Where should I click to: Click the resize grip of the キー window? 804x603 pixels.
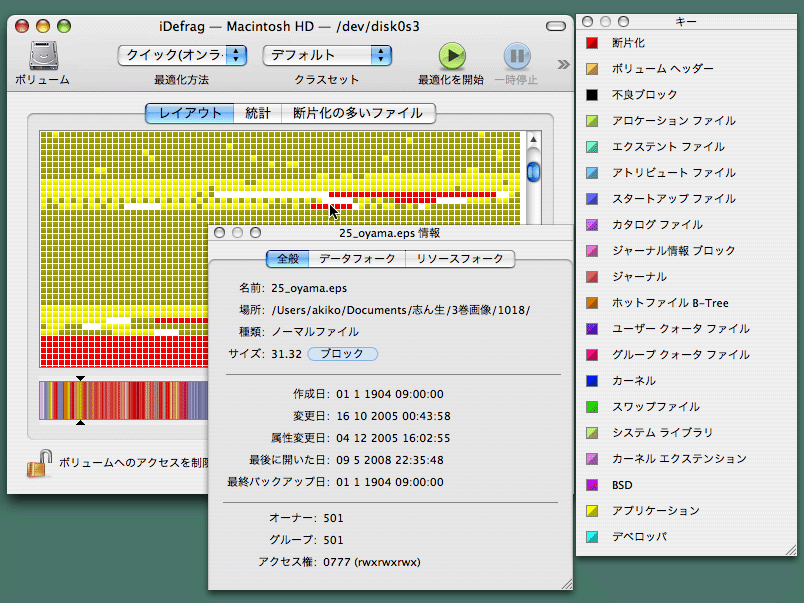tap(791, 549)
